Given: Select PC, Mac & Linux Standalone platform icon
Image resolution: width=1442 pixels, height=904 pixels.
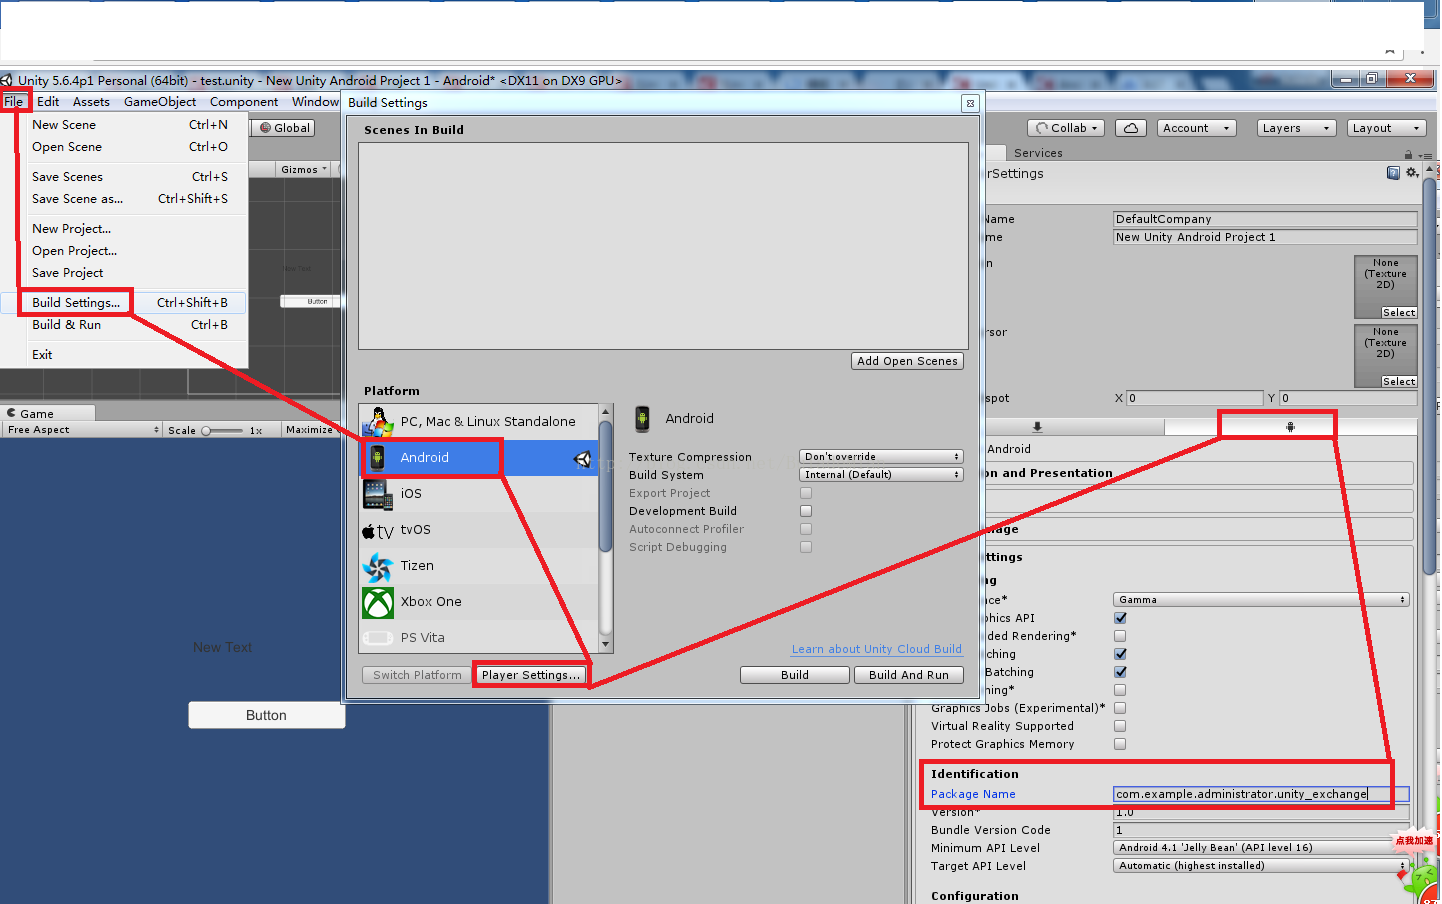Looking at the screenshot, I should (x=378, y=422).
